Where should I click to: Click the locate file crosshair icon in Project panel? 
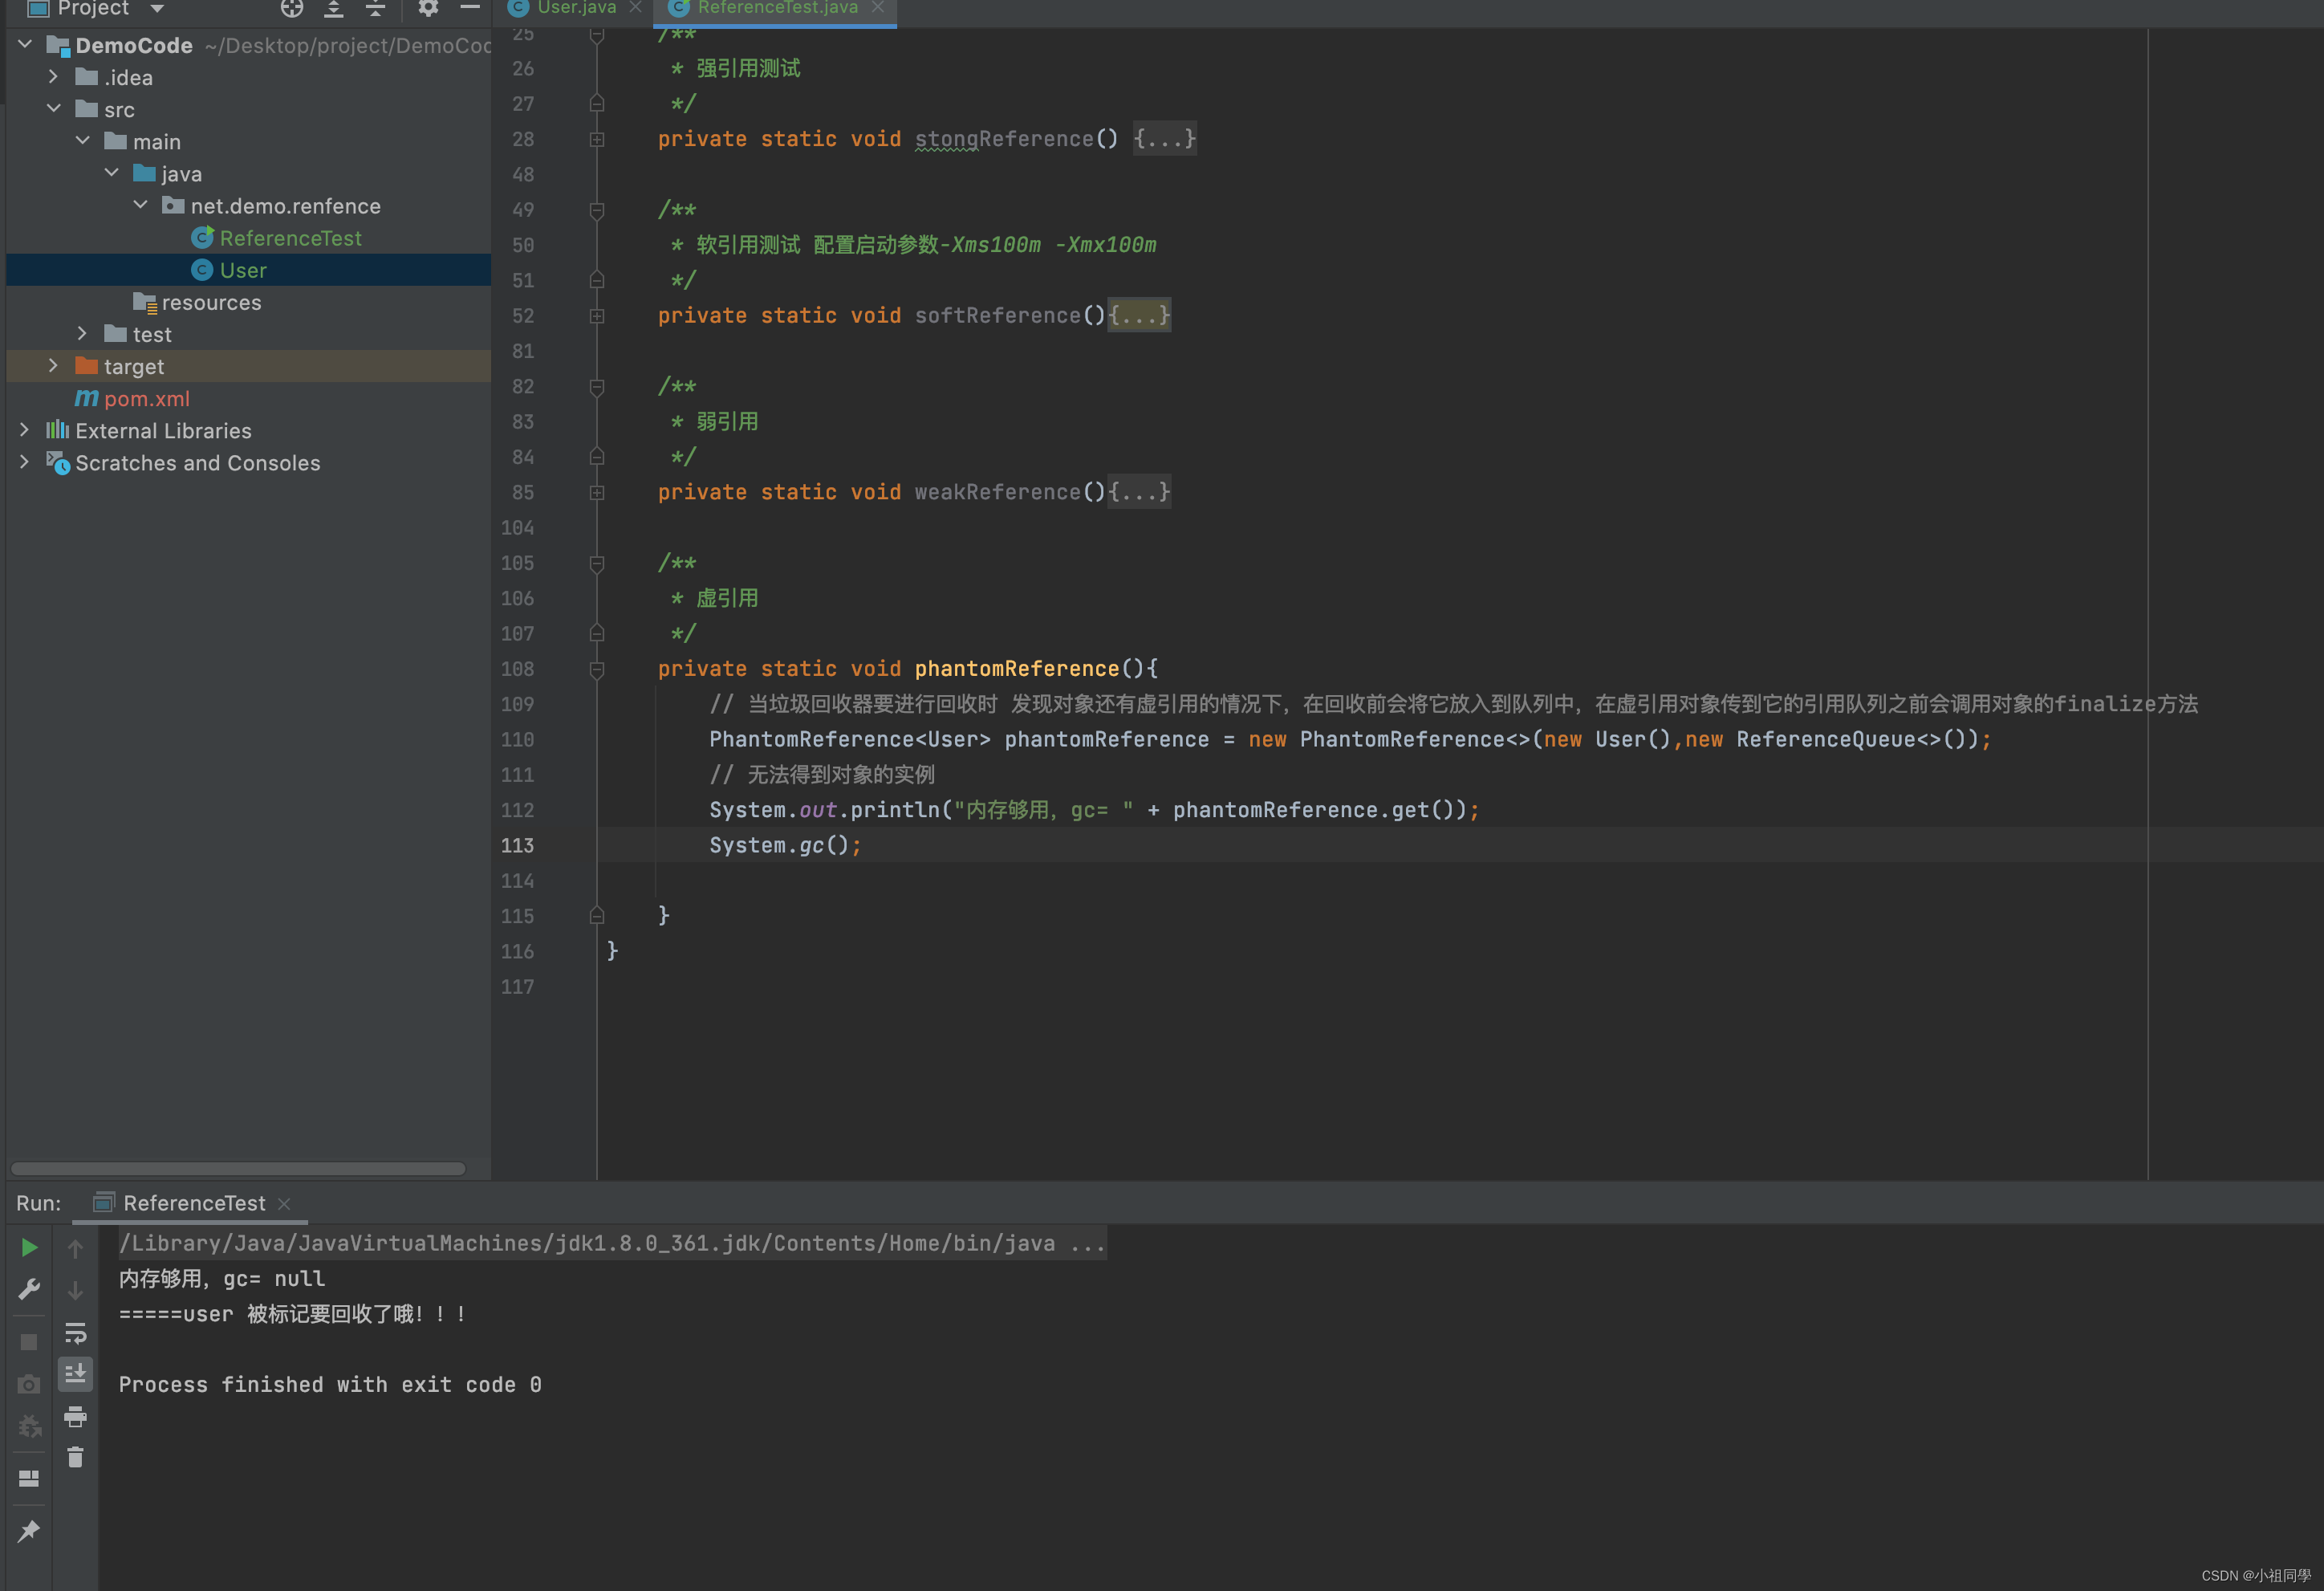pos(291,9)
